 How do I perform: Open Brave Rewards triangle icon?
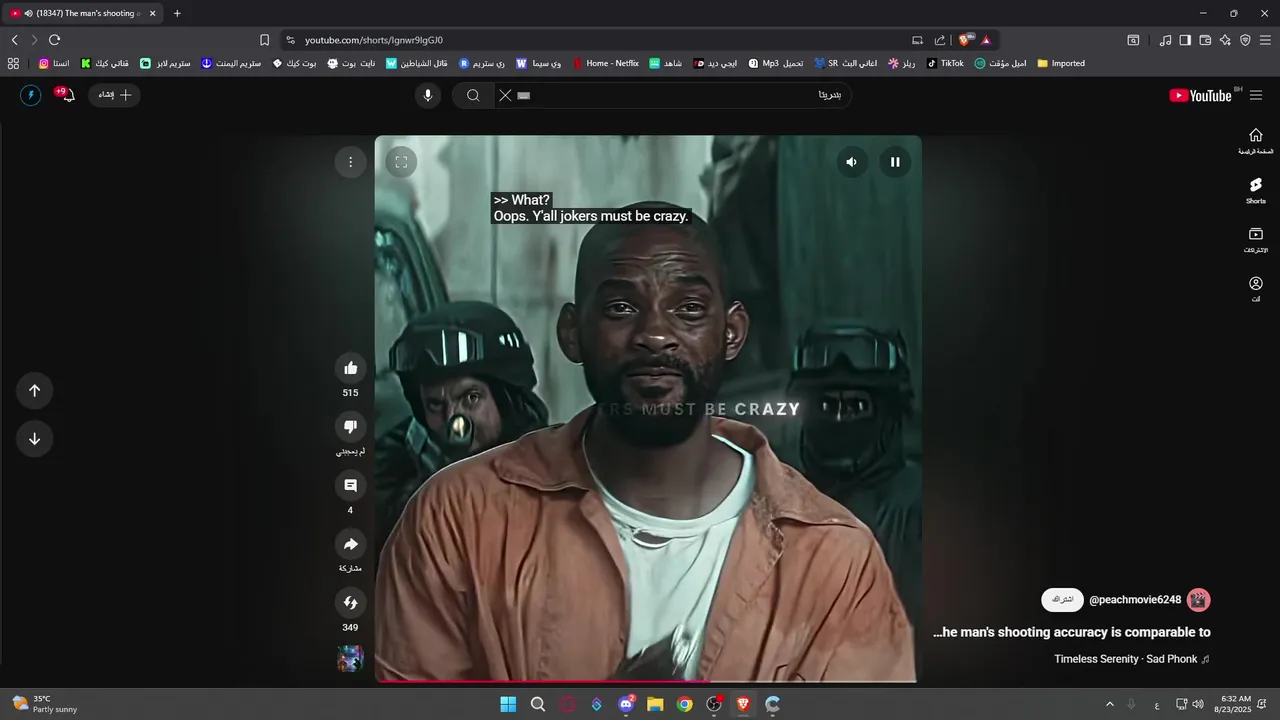coord(986,40)
